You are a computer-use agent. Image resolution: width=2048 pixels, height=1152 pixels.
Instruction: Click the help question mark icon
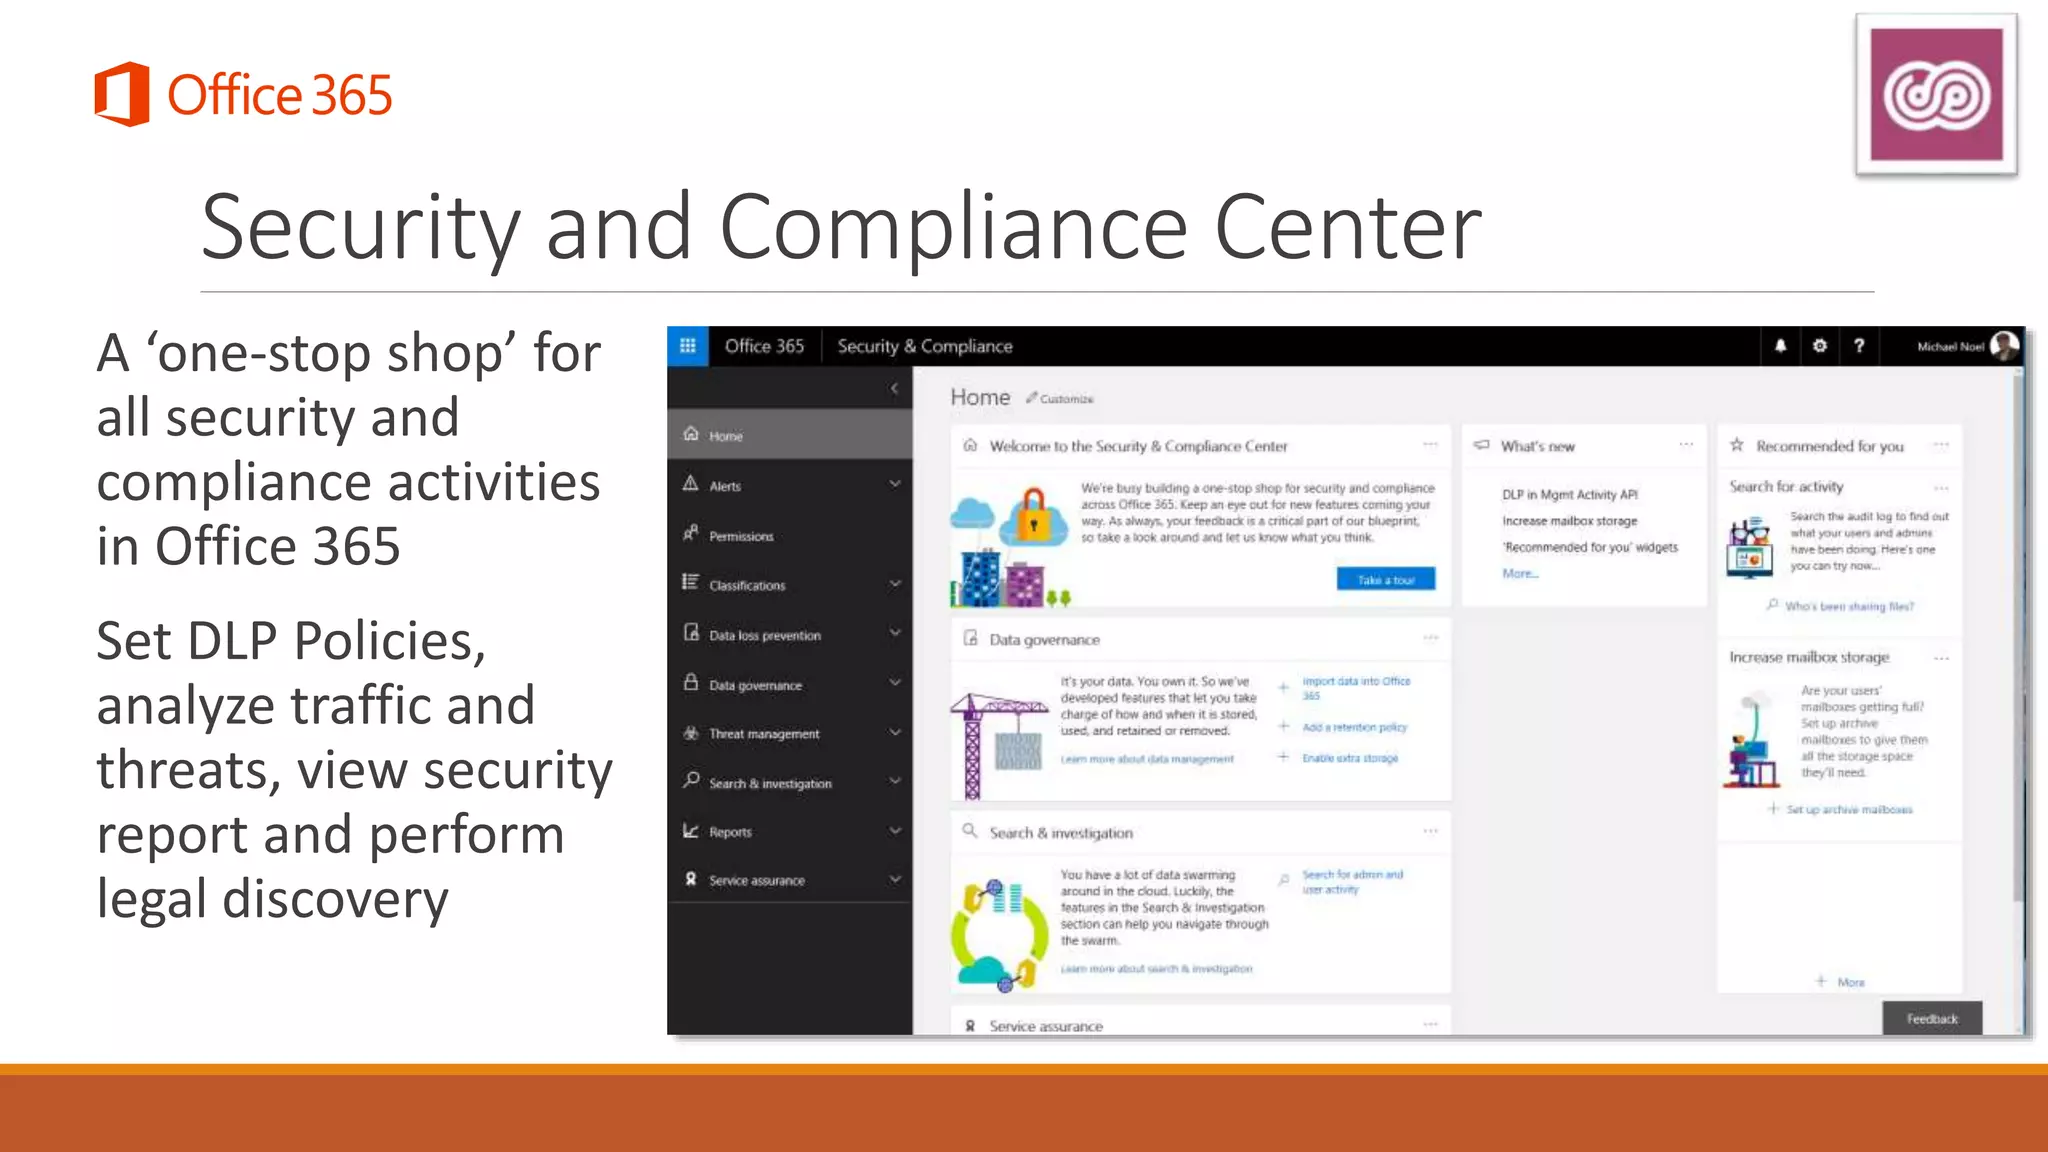[1859, 346]
